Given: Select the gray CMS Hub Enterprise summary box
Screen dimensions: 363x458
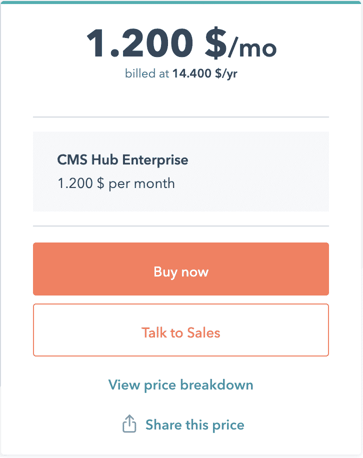Looking at the screenshot, I should click(x=181, y=171).
